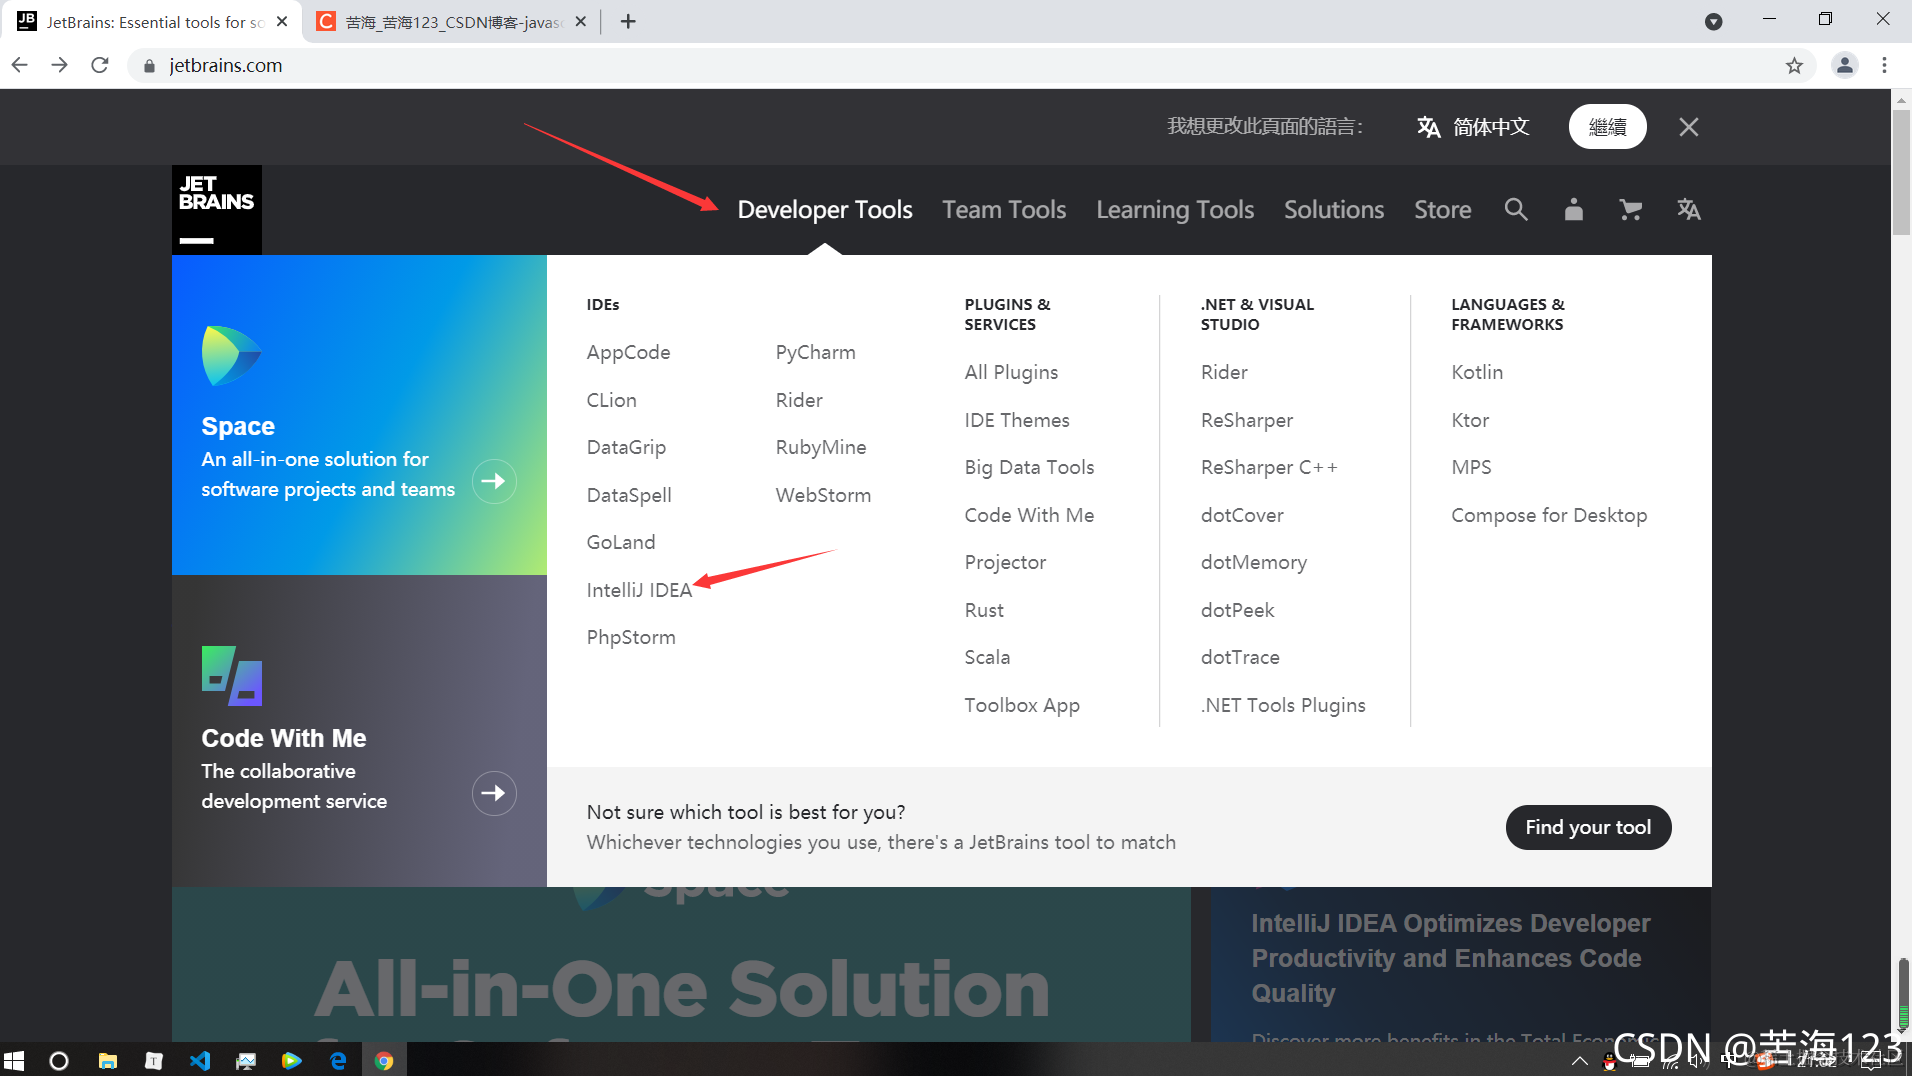
Task: Open the Toolbox App link
Action: (x=1022, y=705)
